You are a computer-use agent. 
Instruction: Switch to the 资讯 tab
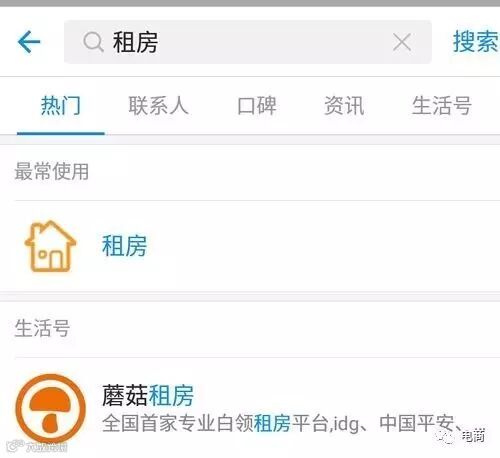[x=344, y=106]
